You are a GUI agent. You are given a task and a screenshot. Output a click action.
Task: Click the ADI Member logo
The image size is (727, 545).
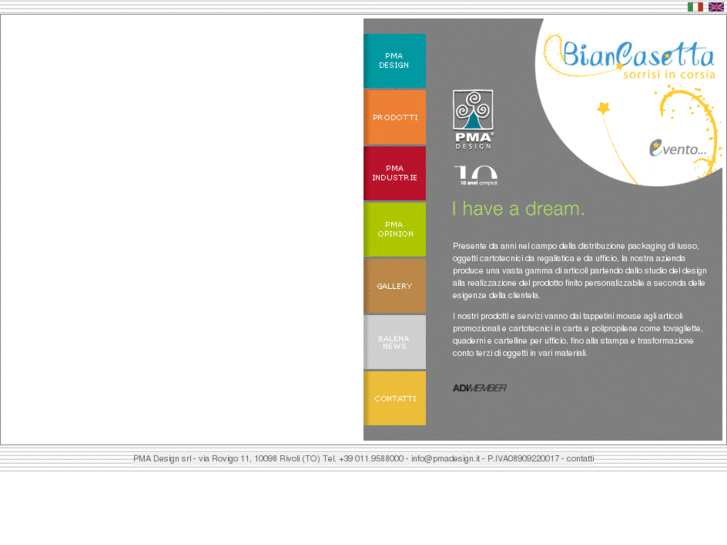pos(479,388)
